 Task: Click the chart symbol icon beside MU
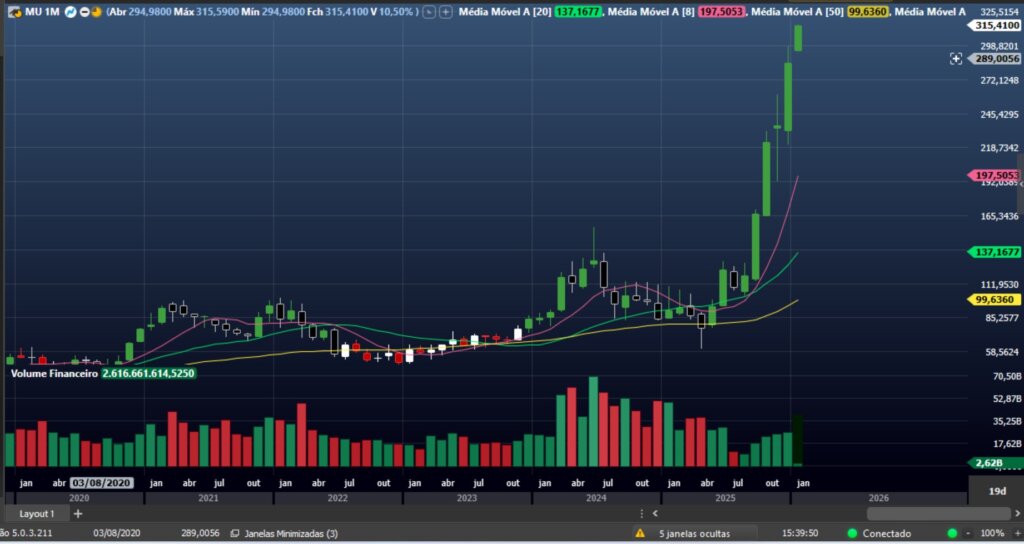pos(14,12)
